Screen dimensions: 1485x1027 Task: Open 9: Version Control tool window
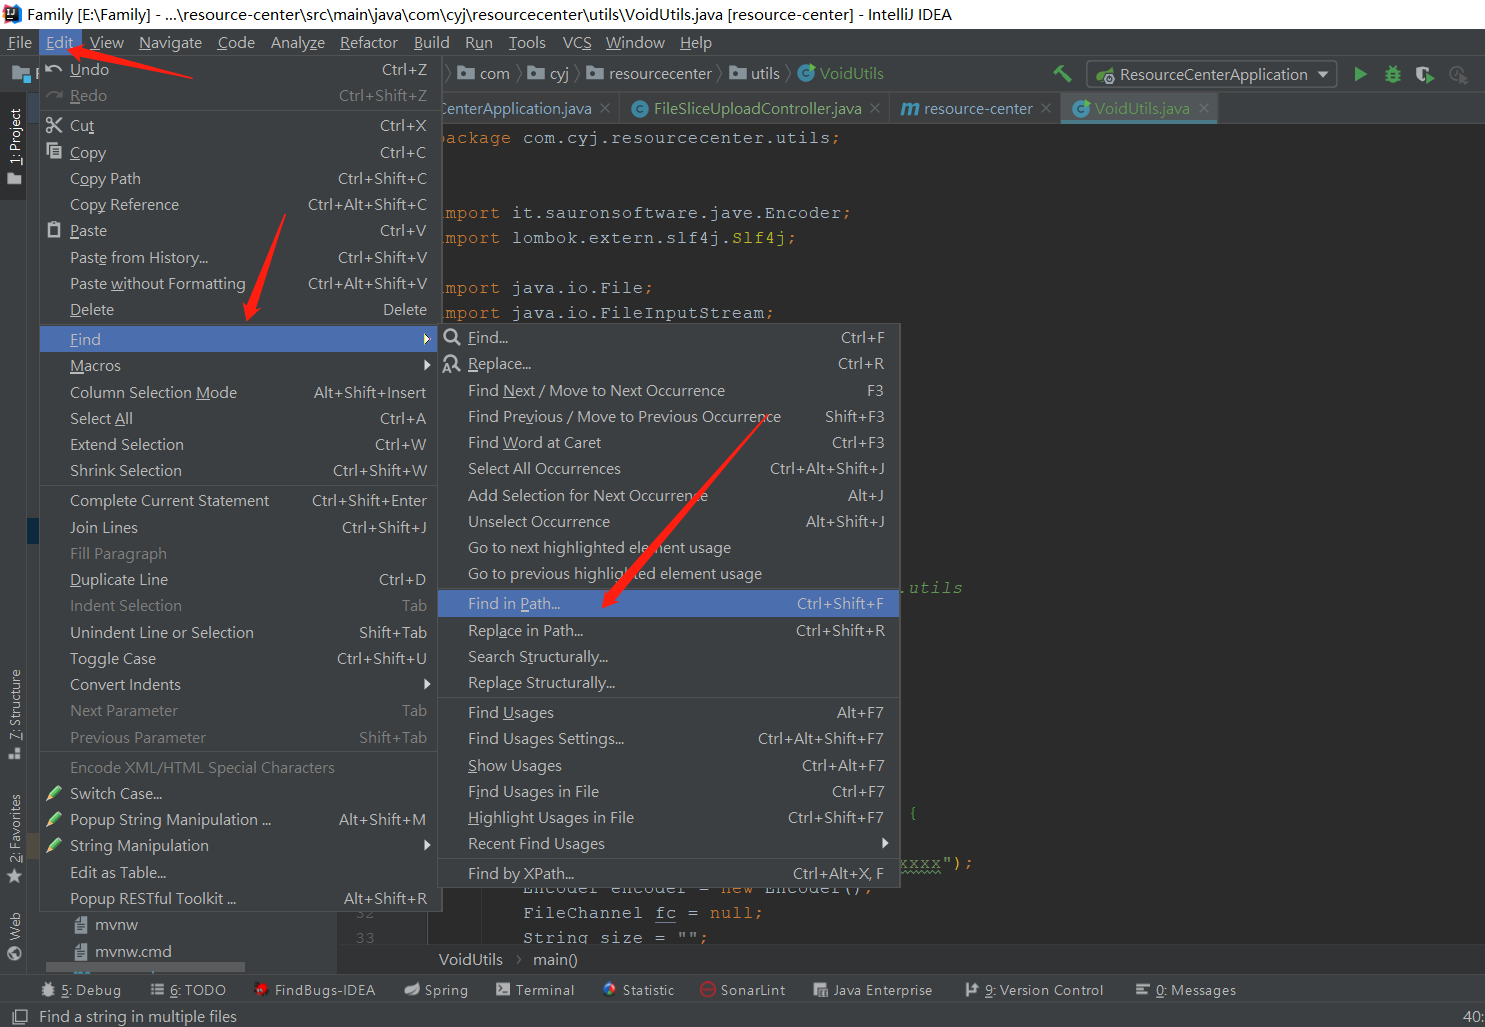(x=1034, y=990)
